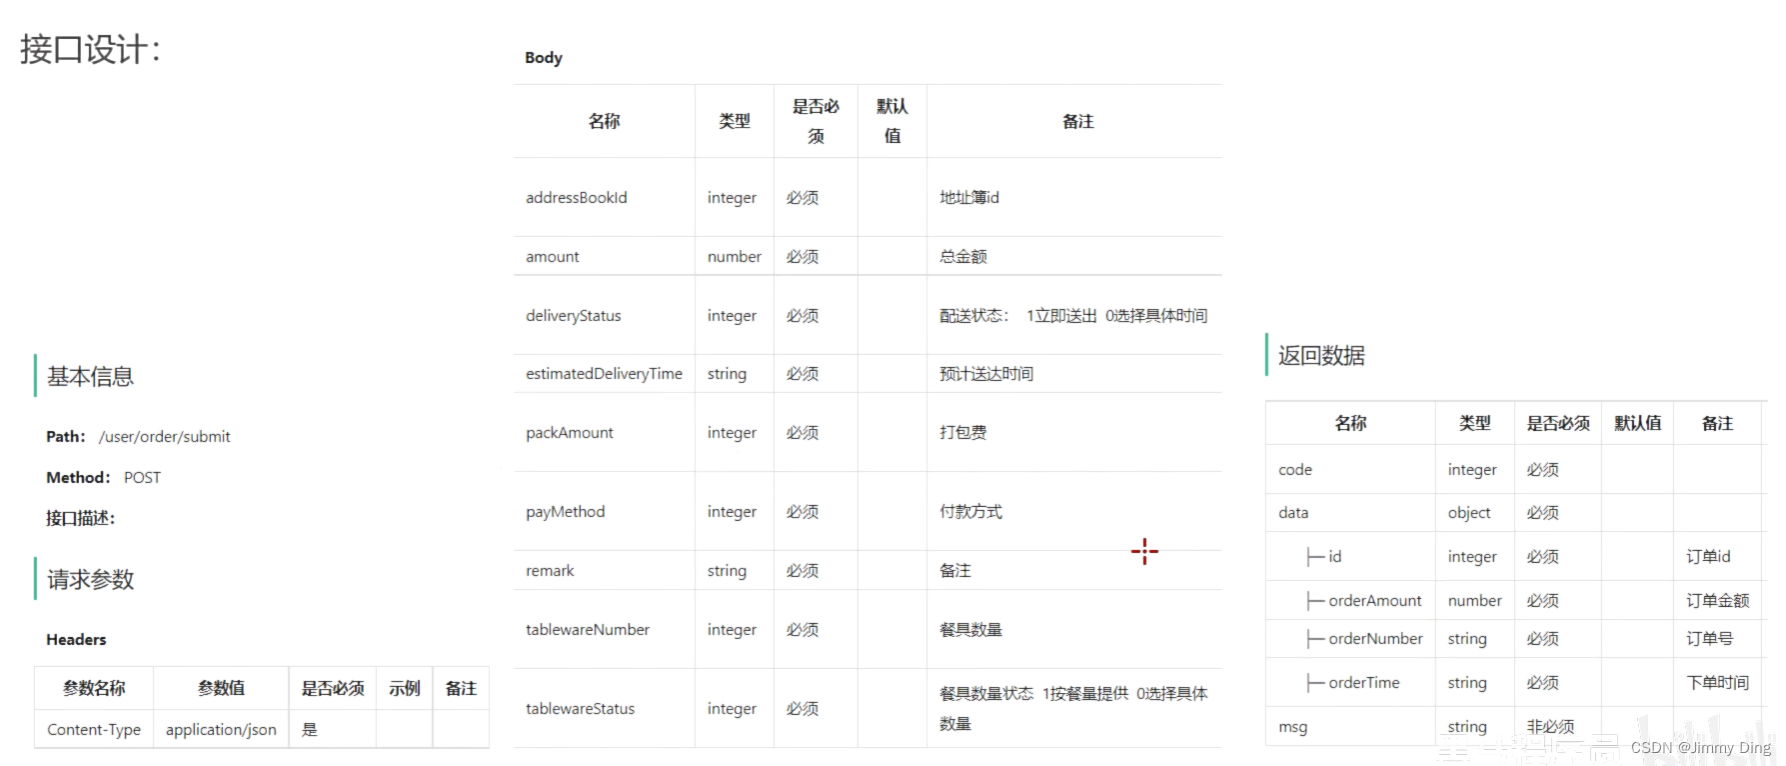Select the 打包费 remark text
1786x766 pixels.
point(963,432)
